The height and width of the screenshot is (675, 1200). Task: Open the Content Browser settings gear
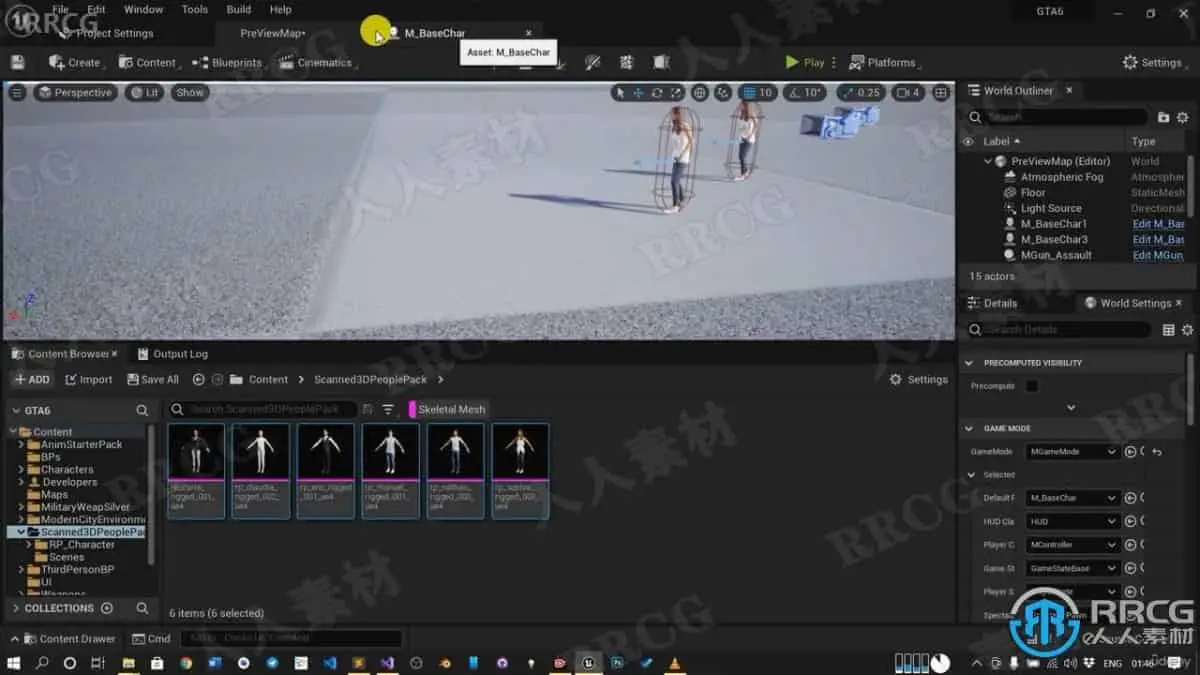pyautogui.click(x=896, y=379)
